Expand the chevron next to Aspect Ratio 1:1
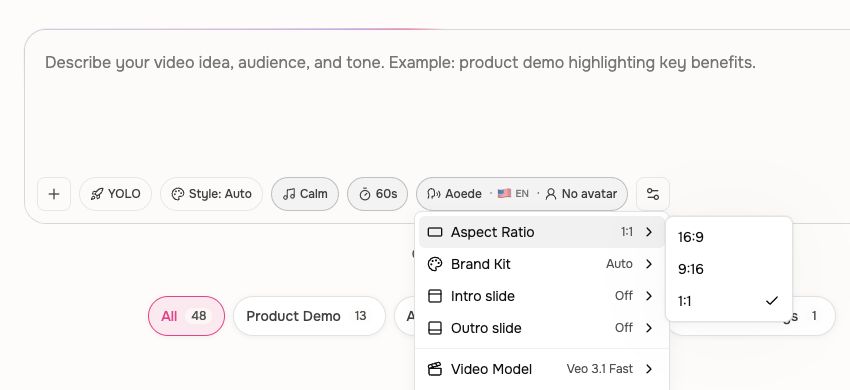This screenshot has height=390, width=850. (649, 232)
